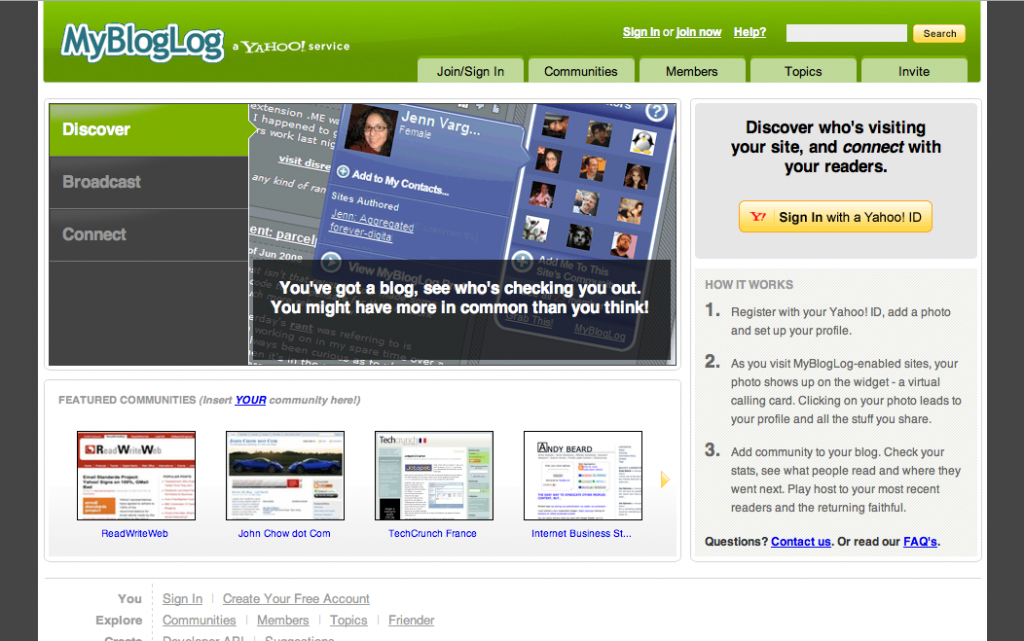Go to the Members navigation tab
The width and height of the screenshot is (1024, 641).
(x=692, y=71)
